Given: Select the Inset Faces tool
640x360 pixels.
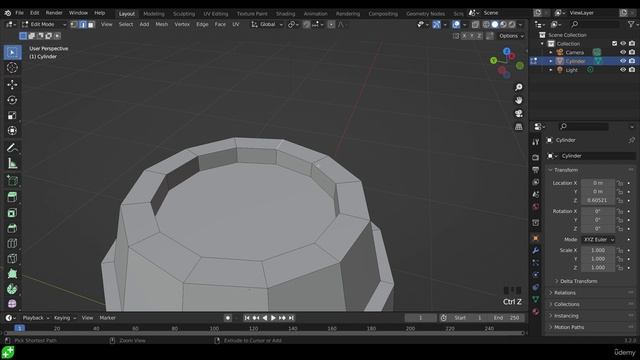Looking at the screenshot, I should pos(12,213).
